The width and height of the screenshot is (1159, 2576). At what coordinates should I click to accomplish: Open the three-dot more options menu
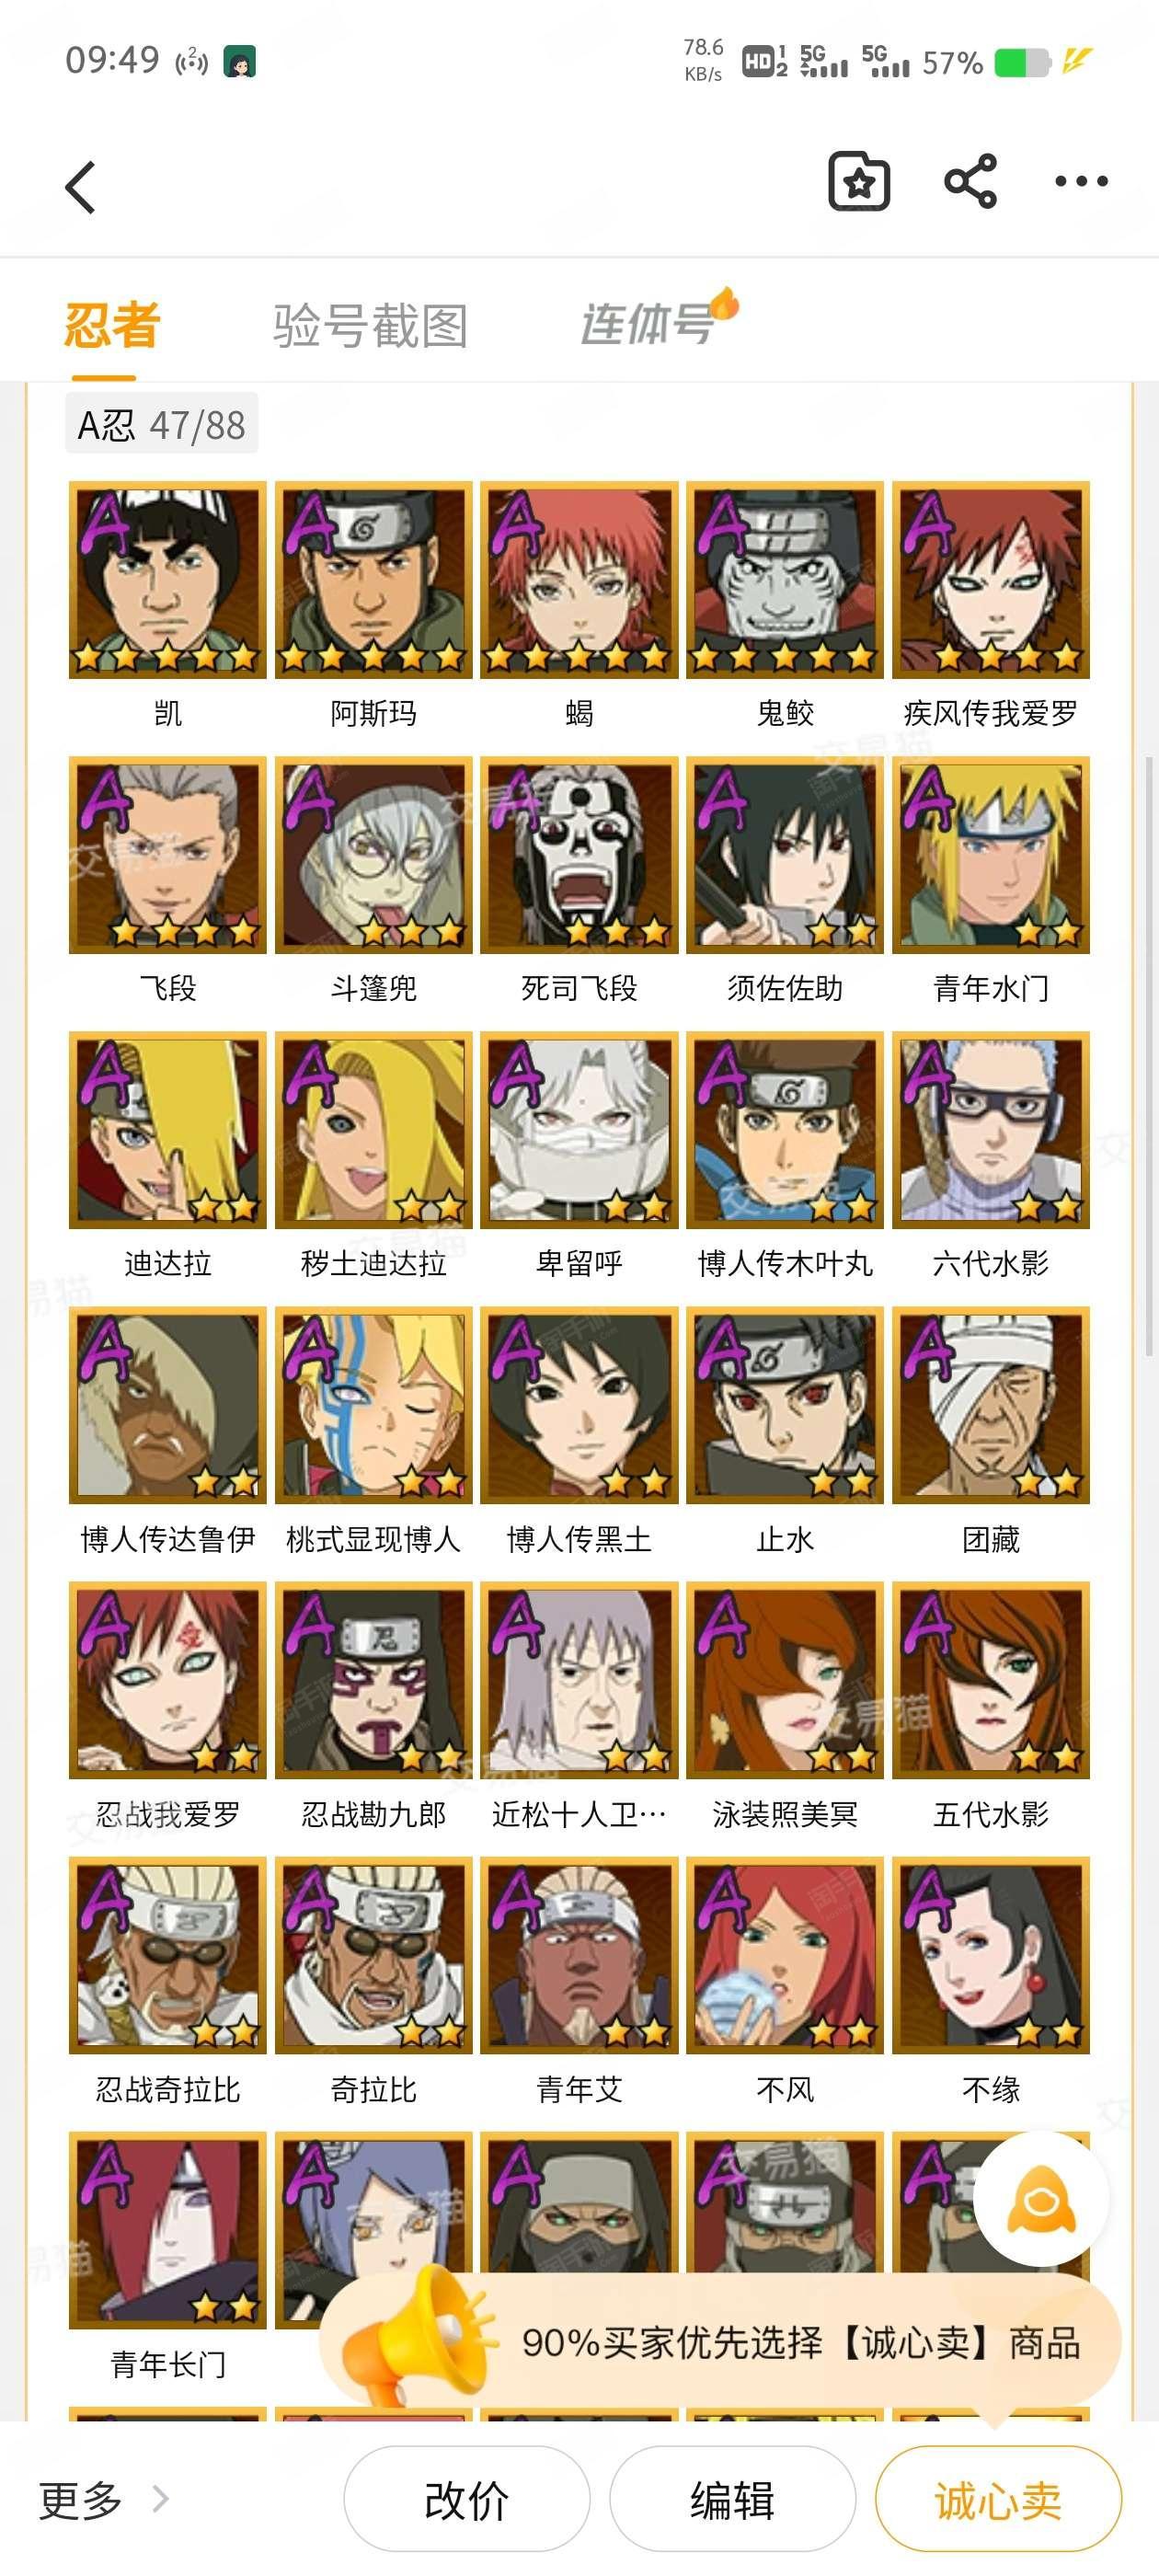click(1081, 181)
